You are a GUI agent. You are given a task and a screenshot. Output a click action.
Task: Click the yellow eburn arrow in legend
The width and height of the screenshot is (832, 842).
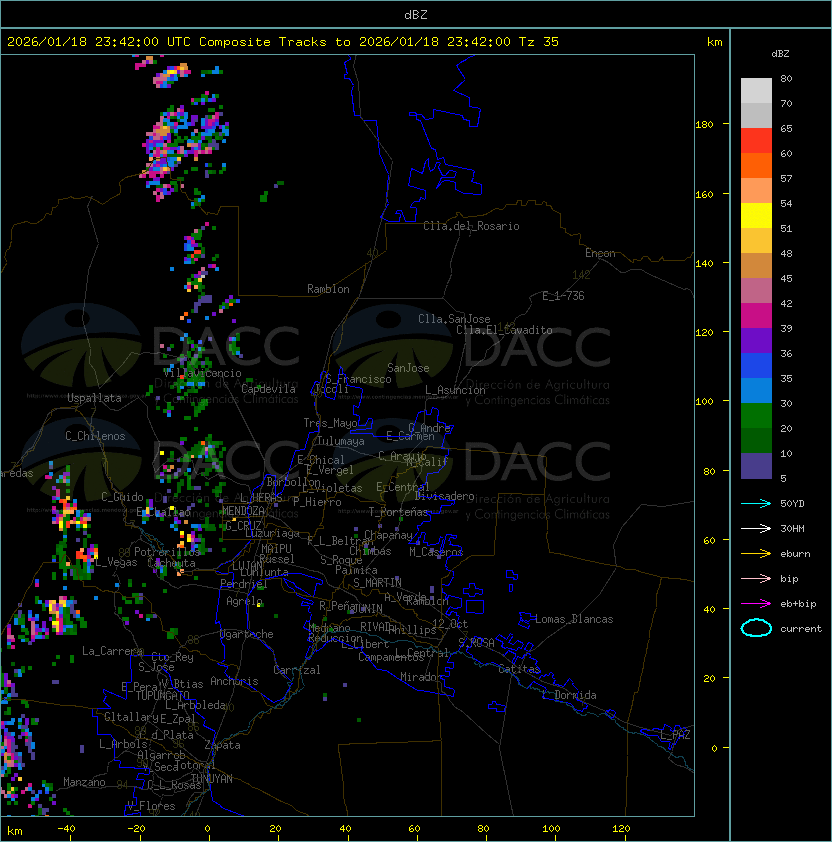756,554
